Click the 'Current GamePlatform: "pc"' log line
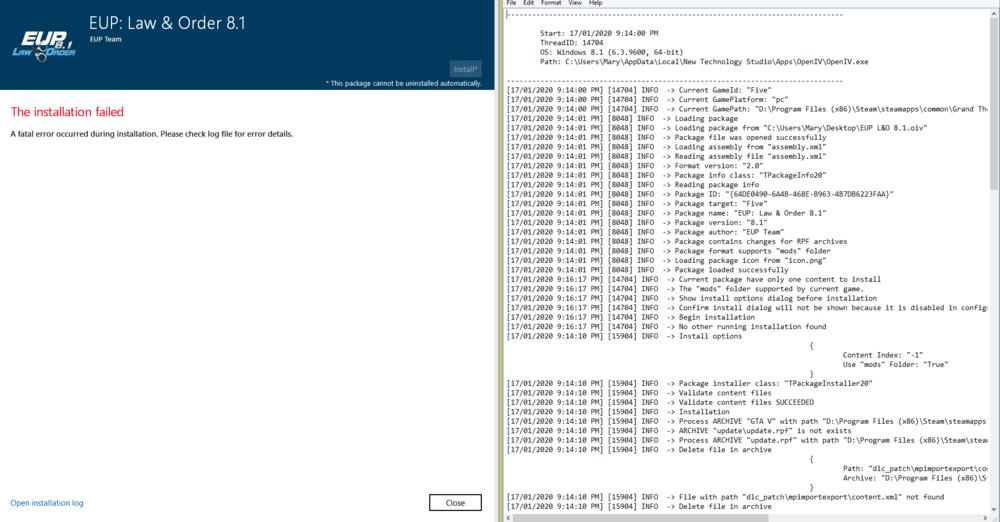The width and height of the screenshot is (1000, 522). point(647,100)
